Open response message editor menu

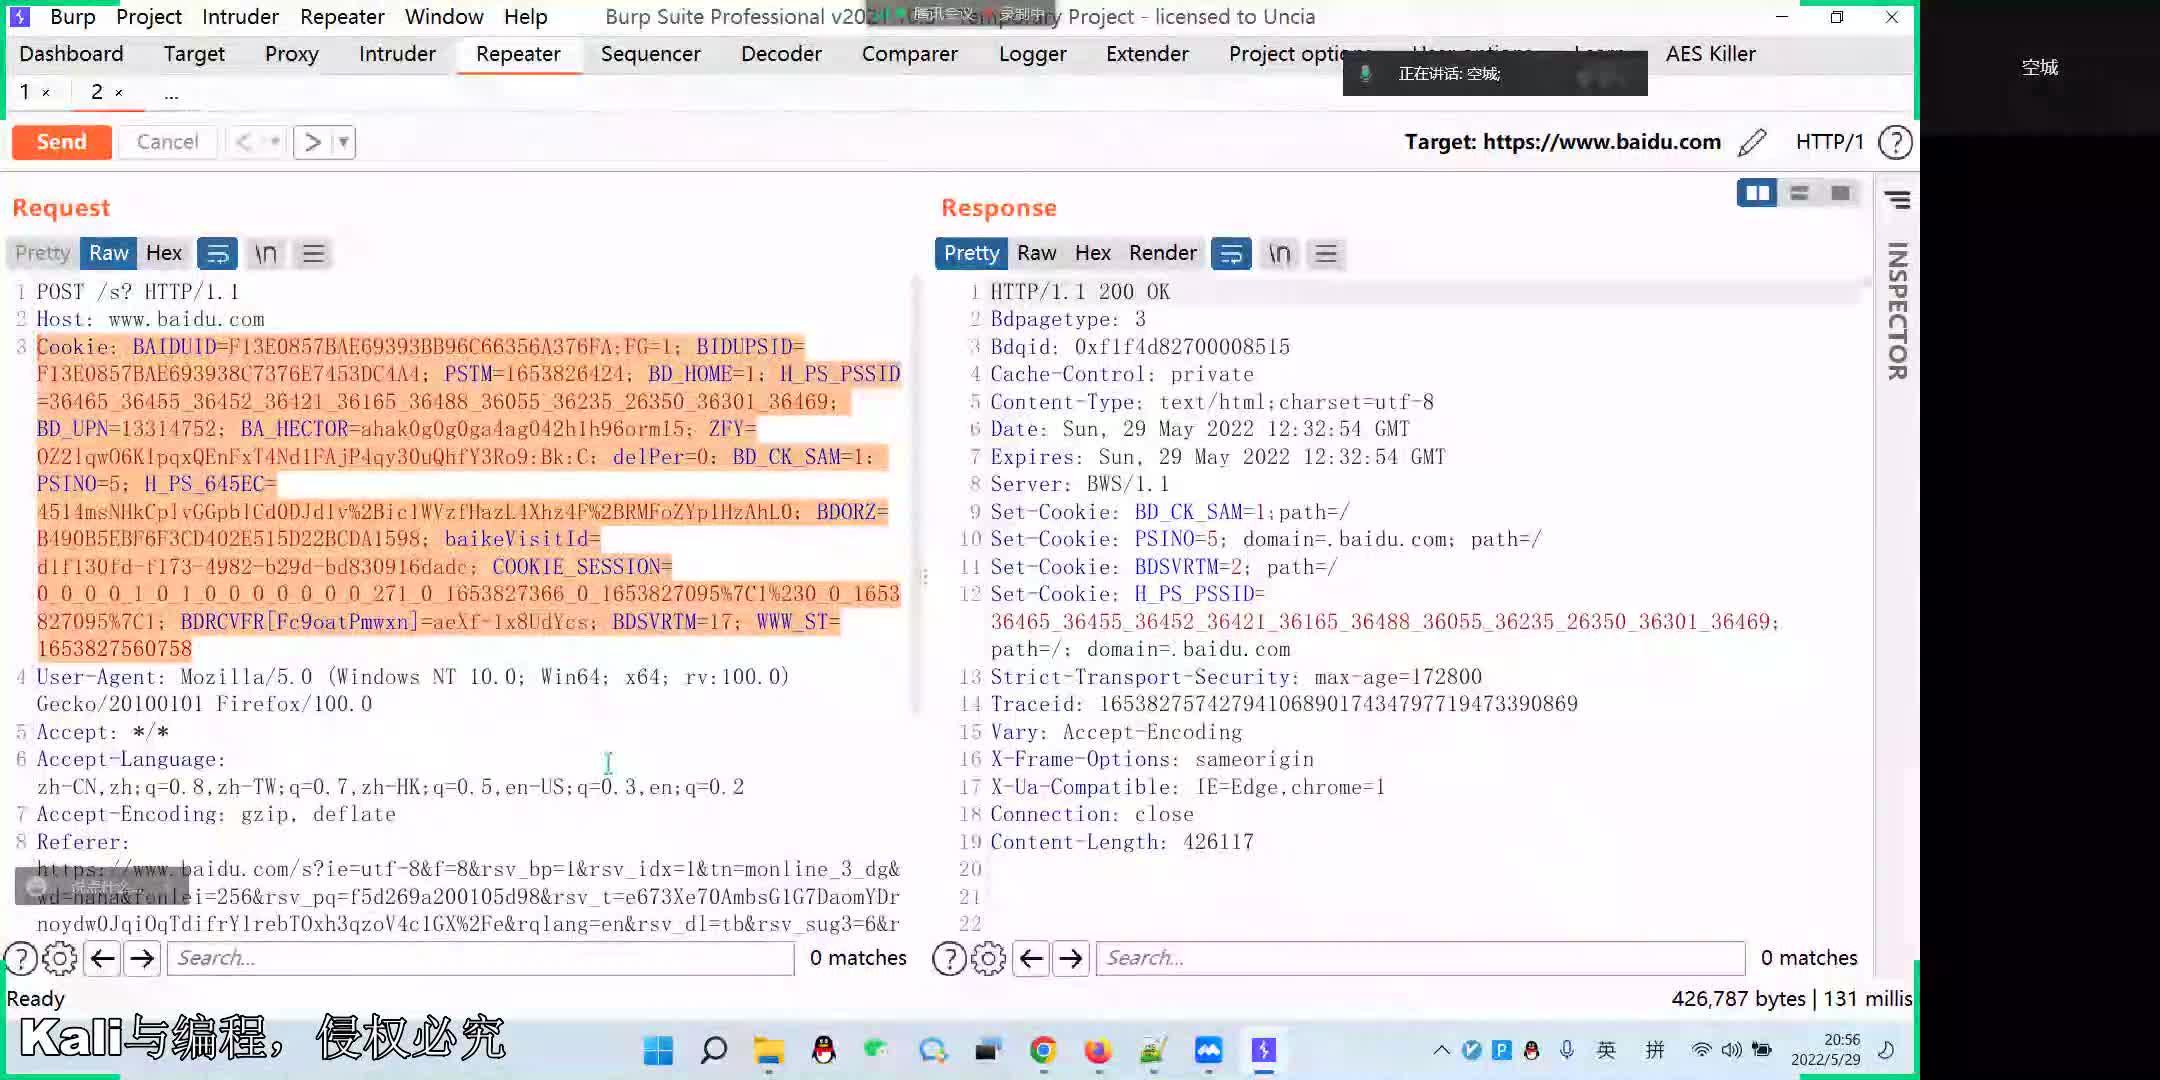[1326, 253]
